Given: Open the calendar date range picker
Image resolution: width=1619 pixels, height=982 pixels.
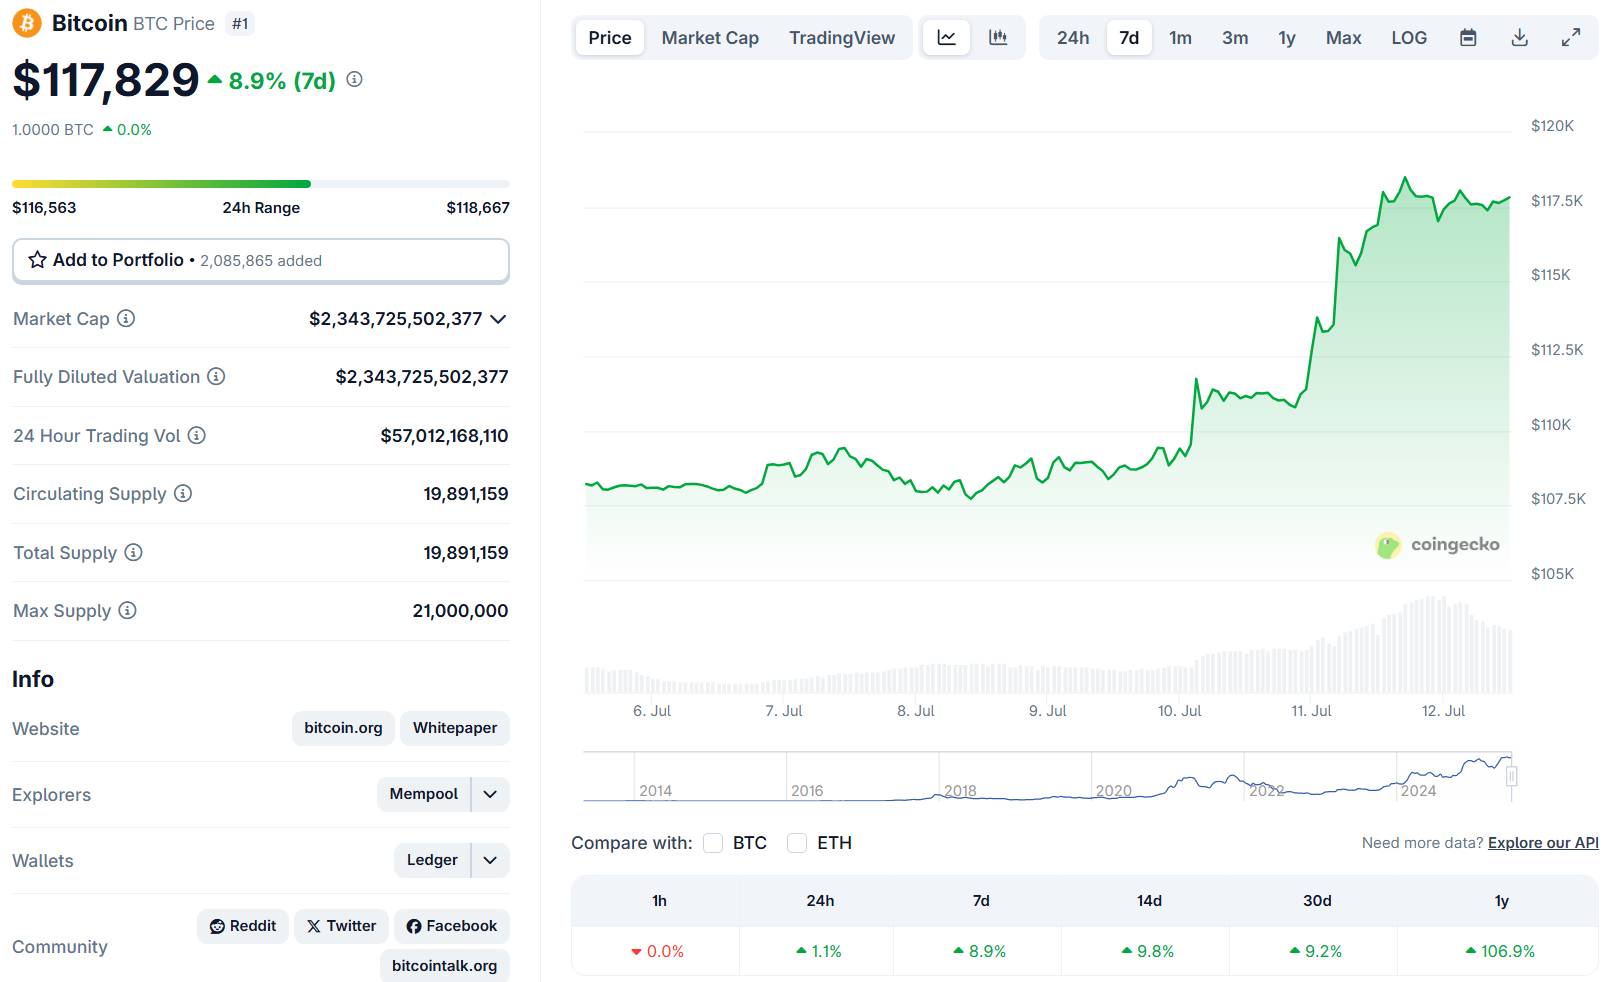Looking at the screenshot, I should pos(1468,38).
